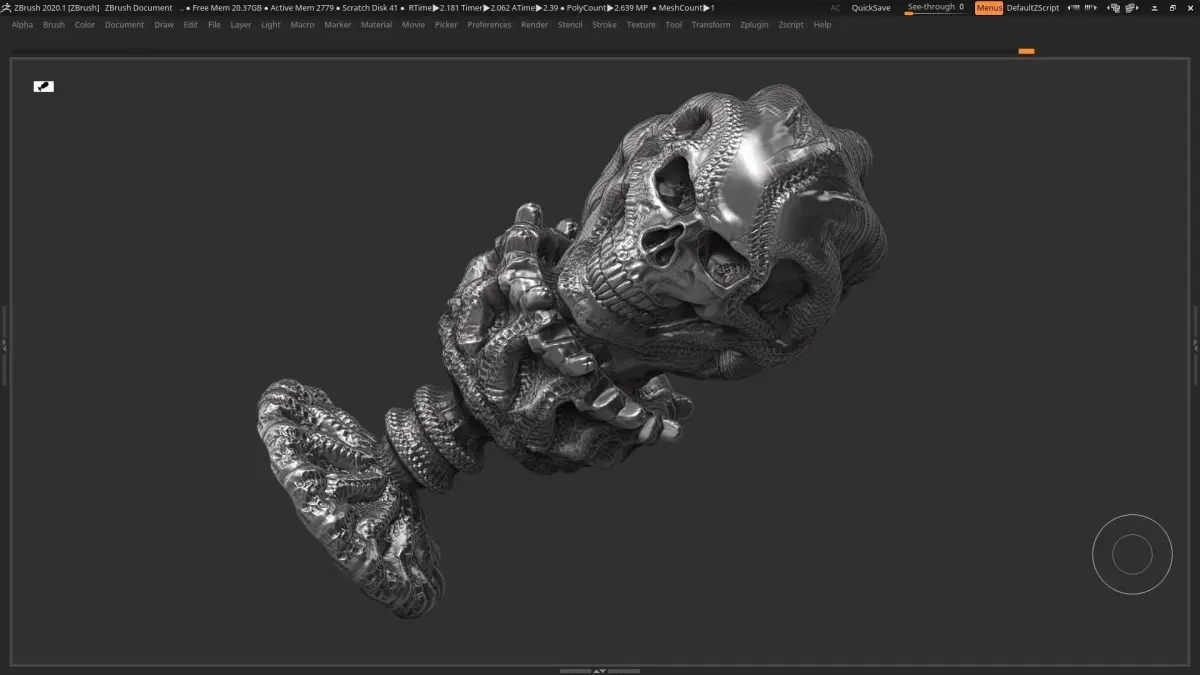This screenshot has height=675, width=1200.
Task: Open the Stroke menu
Action: (604, 25)
